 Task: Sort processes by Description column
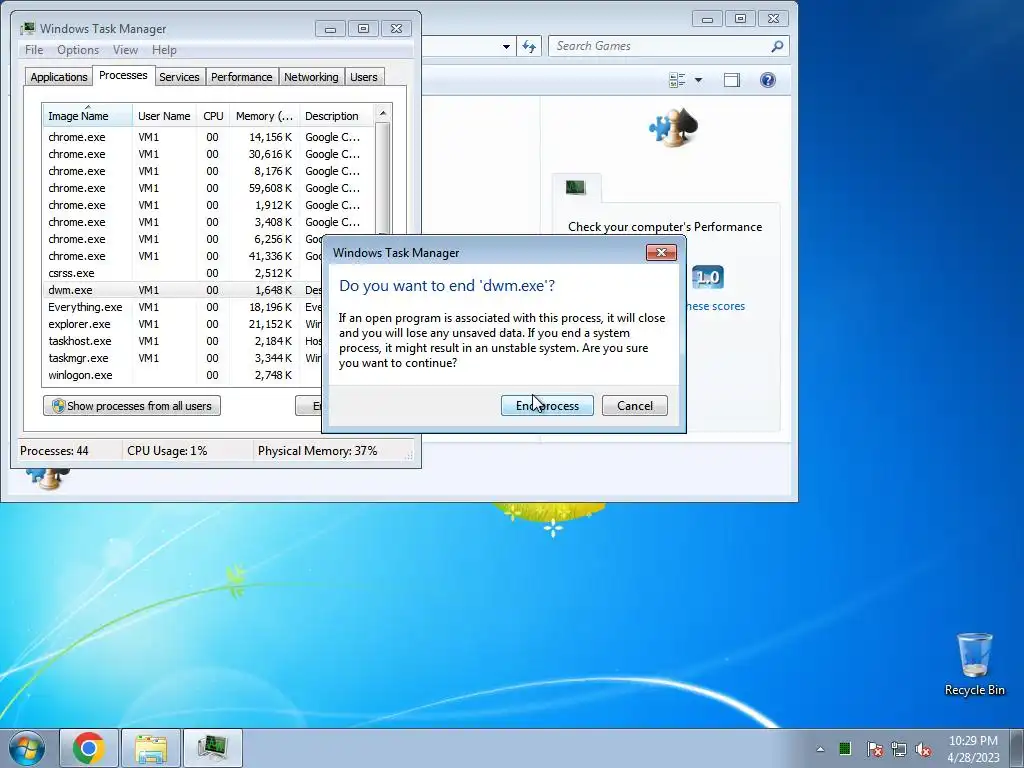pos(336,116)
